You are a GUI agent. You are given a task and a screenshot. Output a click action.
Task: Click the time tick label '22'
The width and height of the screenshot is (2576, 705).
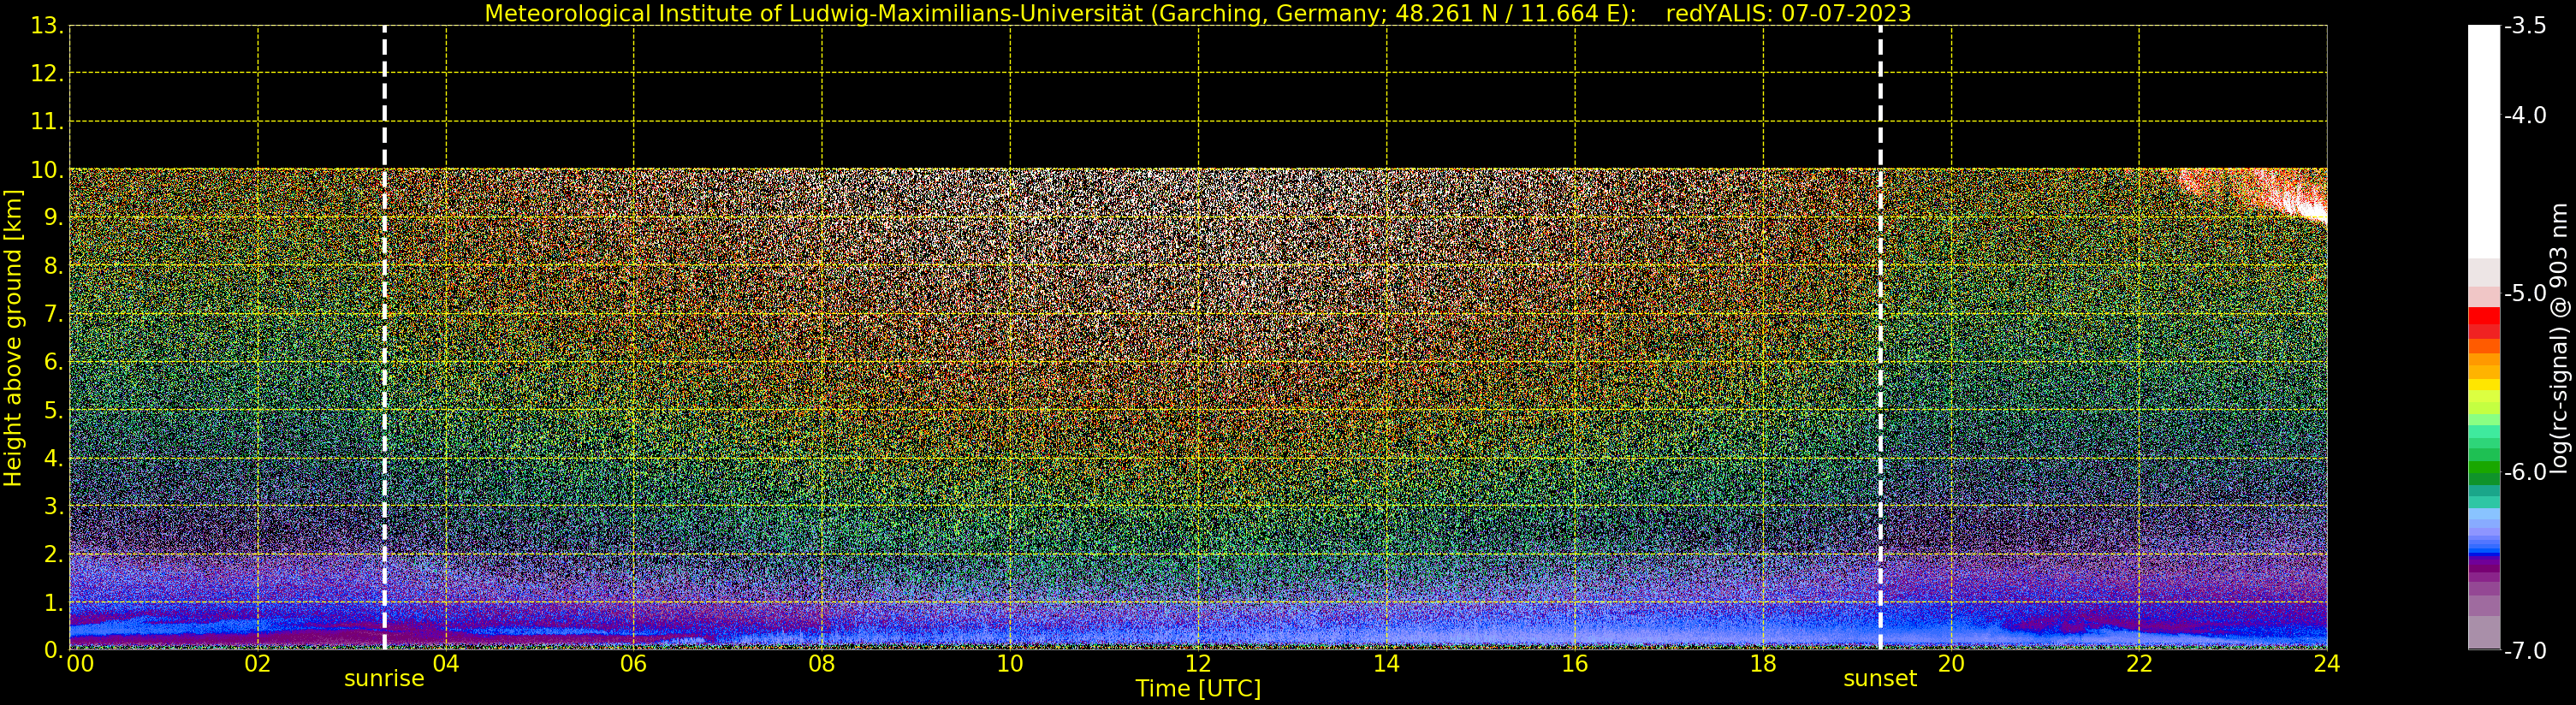click(x=2139, y=663)
